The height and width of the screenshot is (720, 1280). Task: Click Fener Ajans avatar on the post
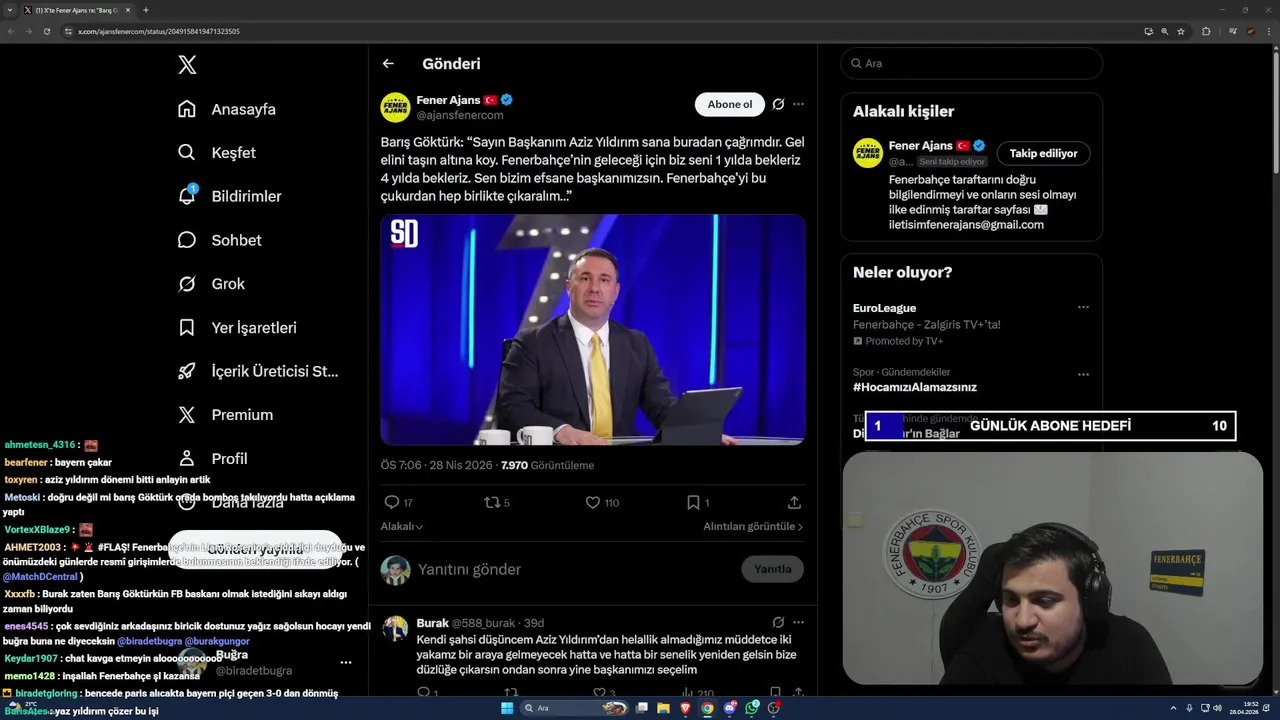[x=395, y=107]
